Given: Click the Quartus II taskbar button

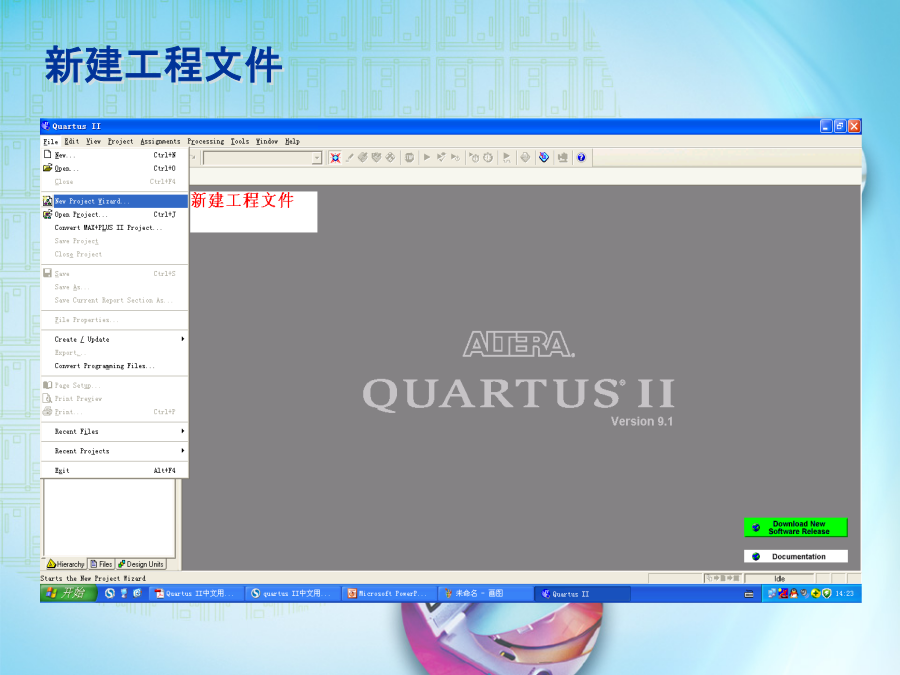Looking at the screenshot, I should point(582,594).
